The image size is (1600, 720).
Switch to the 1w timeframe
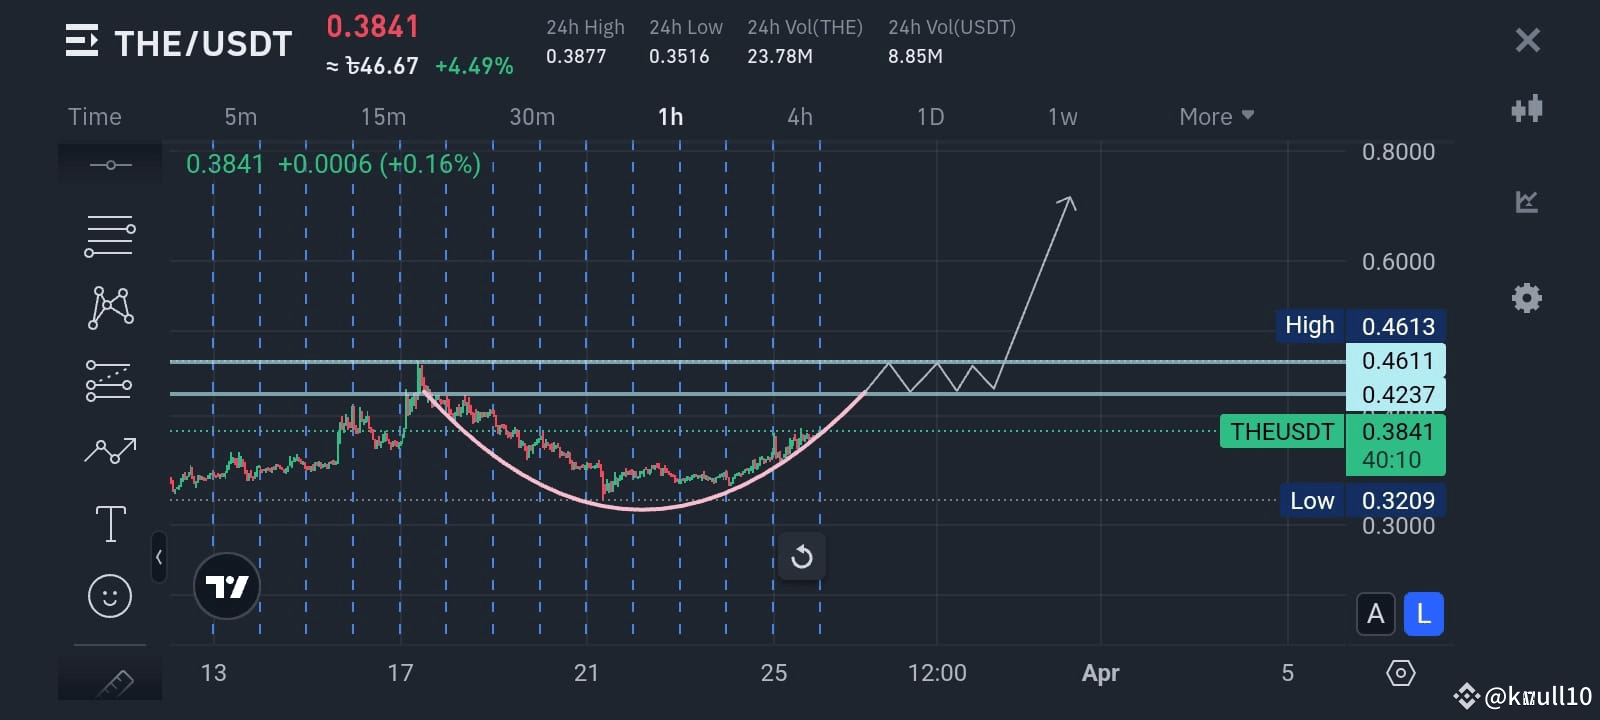[1063, 117]
